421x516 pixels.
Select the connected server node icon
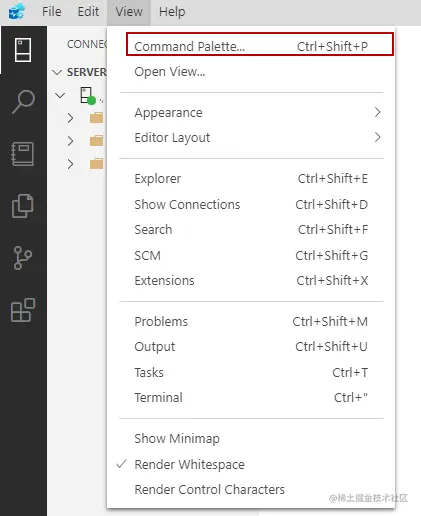pyautogui.click(x=88, y=96)
